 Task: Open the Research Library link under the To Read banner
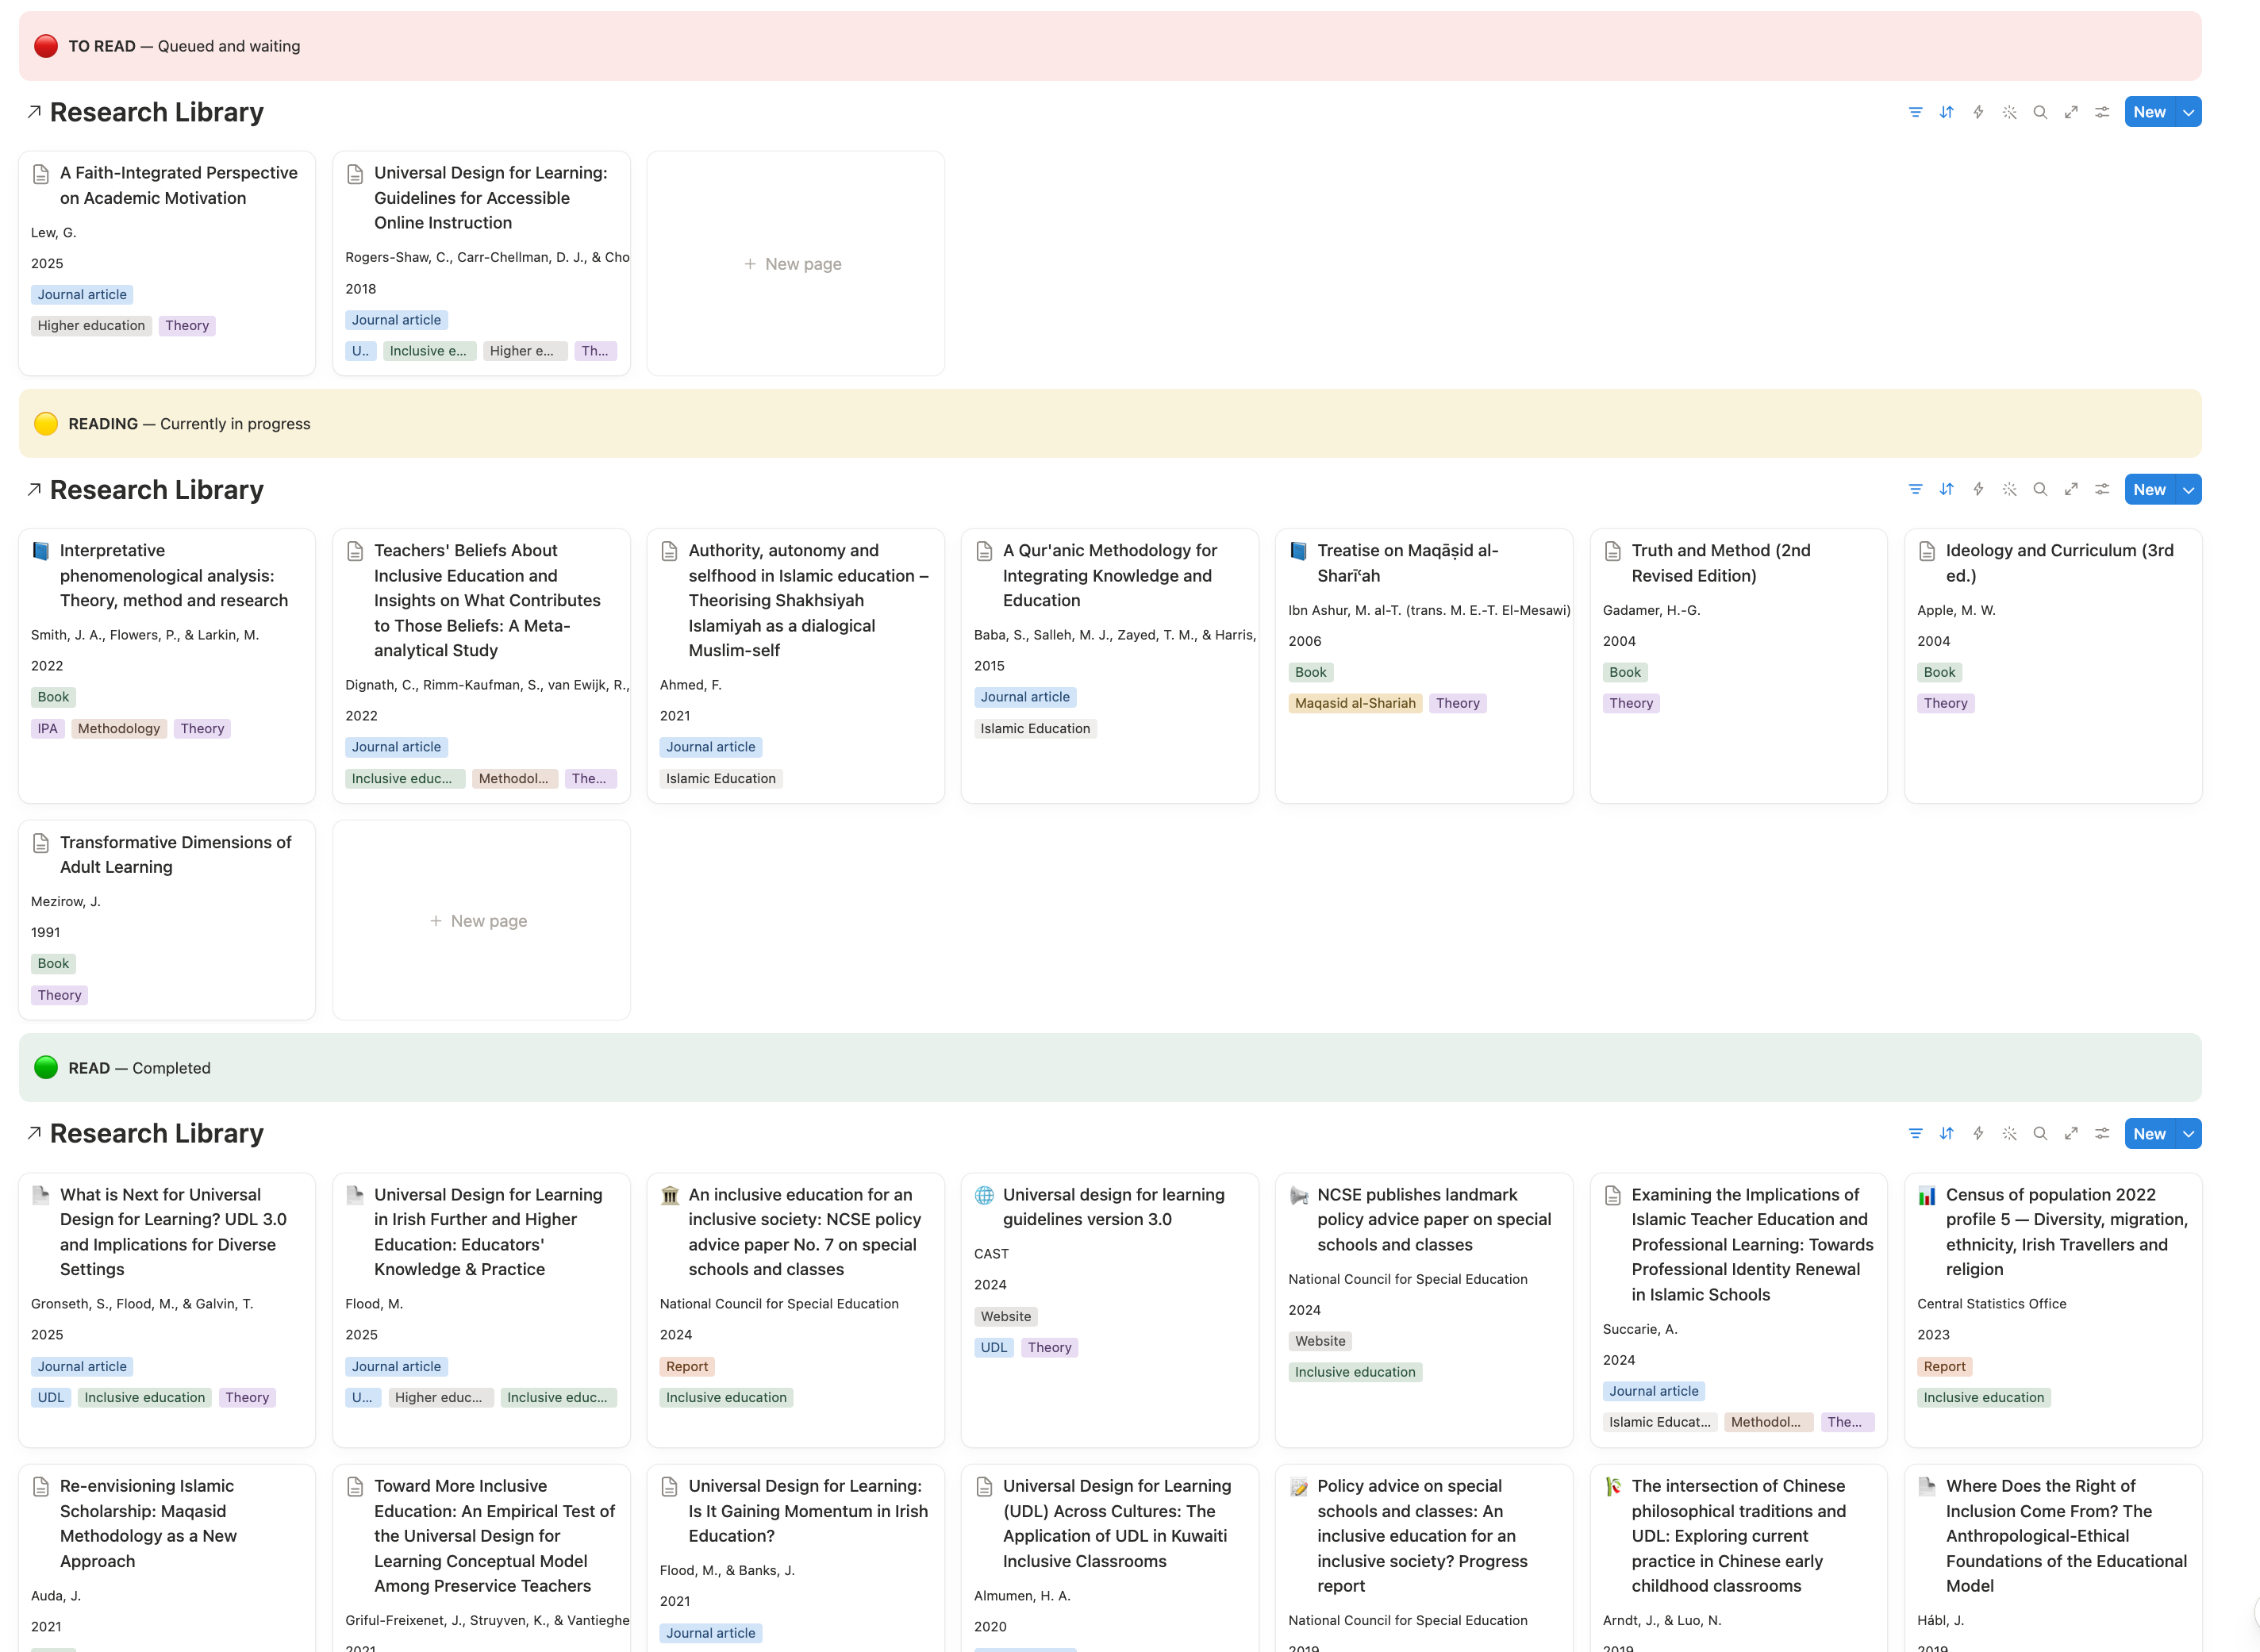(x=156, y=112)
